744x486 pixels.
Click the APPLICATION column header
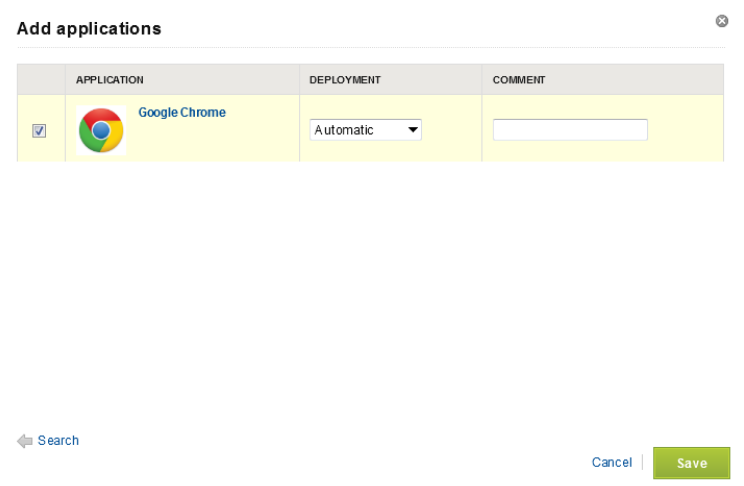(110, 80)
